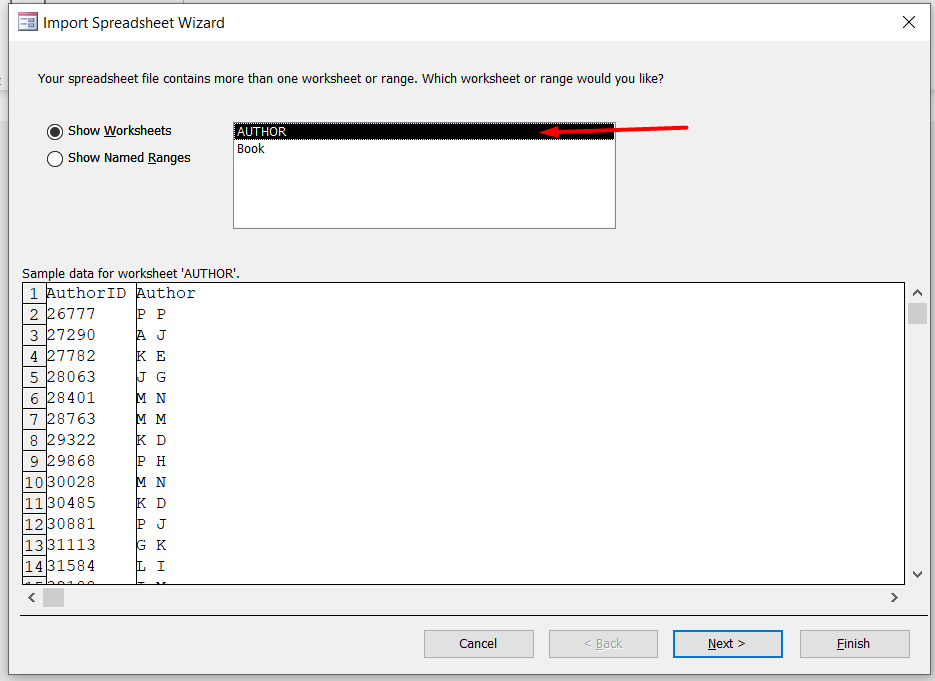The image size is (935, 681).
Task: Select the Show Named Ranges option
Action: click(x=55, y=158)
